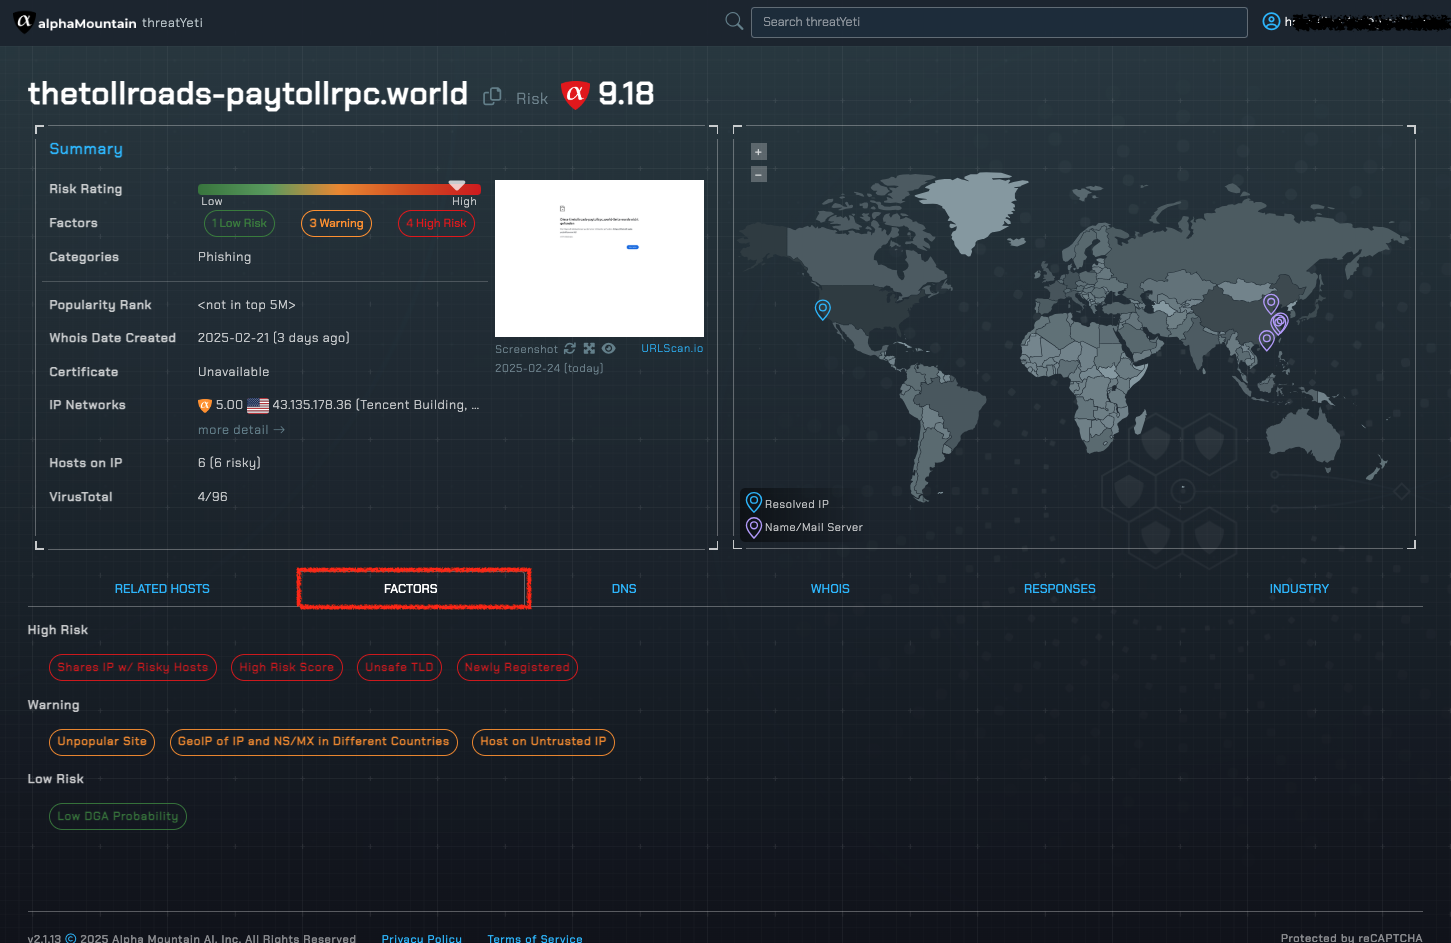The image size is (1451, 943).
Task: Open the WHOIS tab
Action: coord(830,589)
